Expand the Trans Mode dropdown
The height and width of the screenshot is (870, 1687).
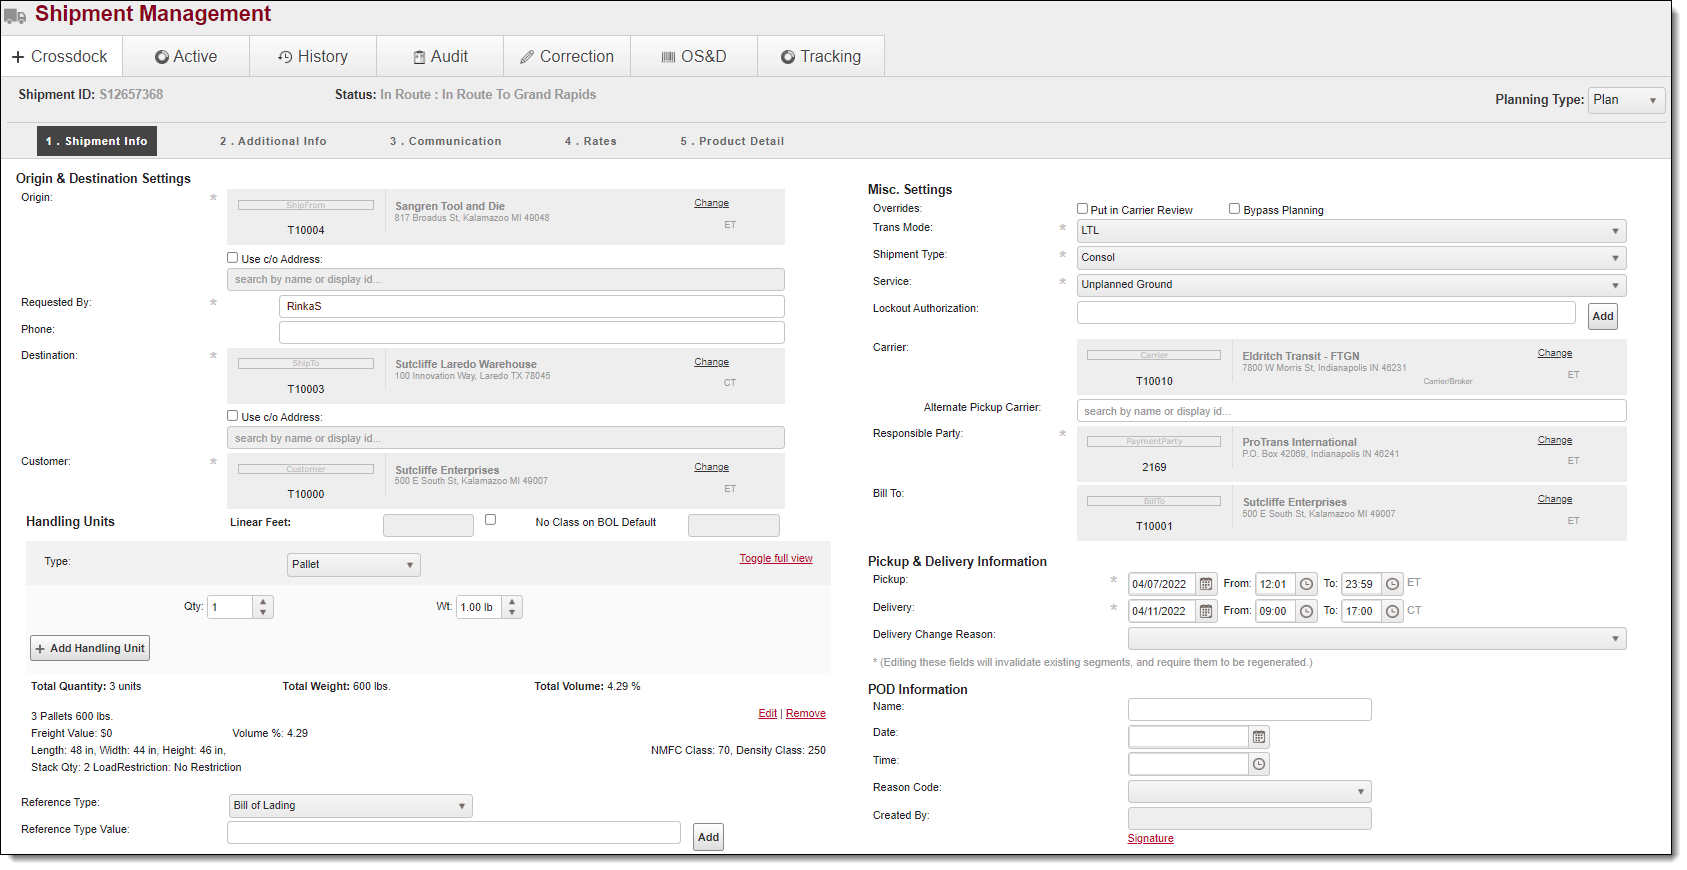pos(1351,231)
